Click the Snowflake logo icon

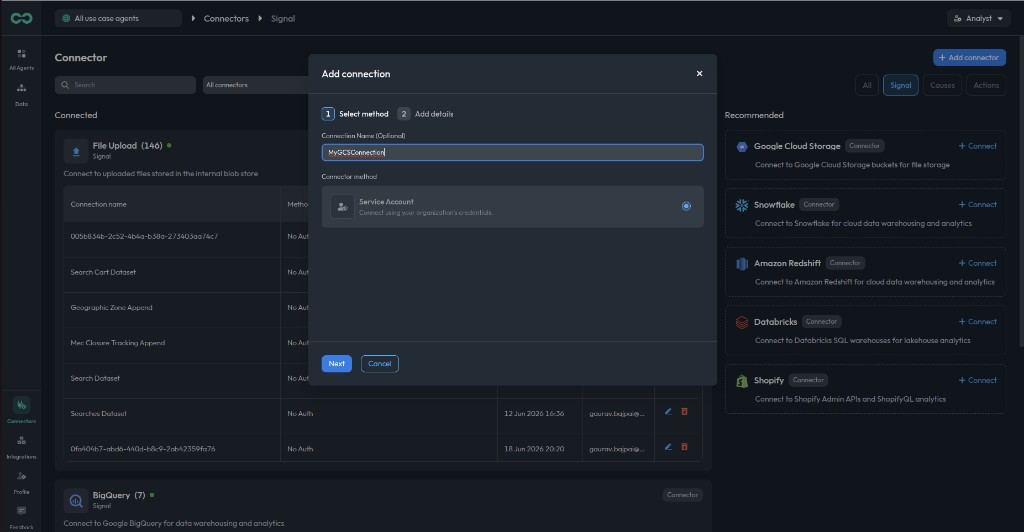[x=742, y=205]
